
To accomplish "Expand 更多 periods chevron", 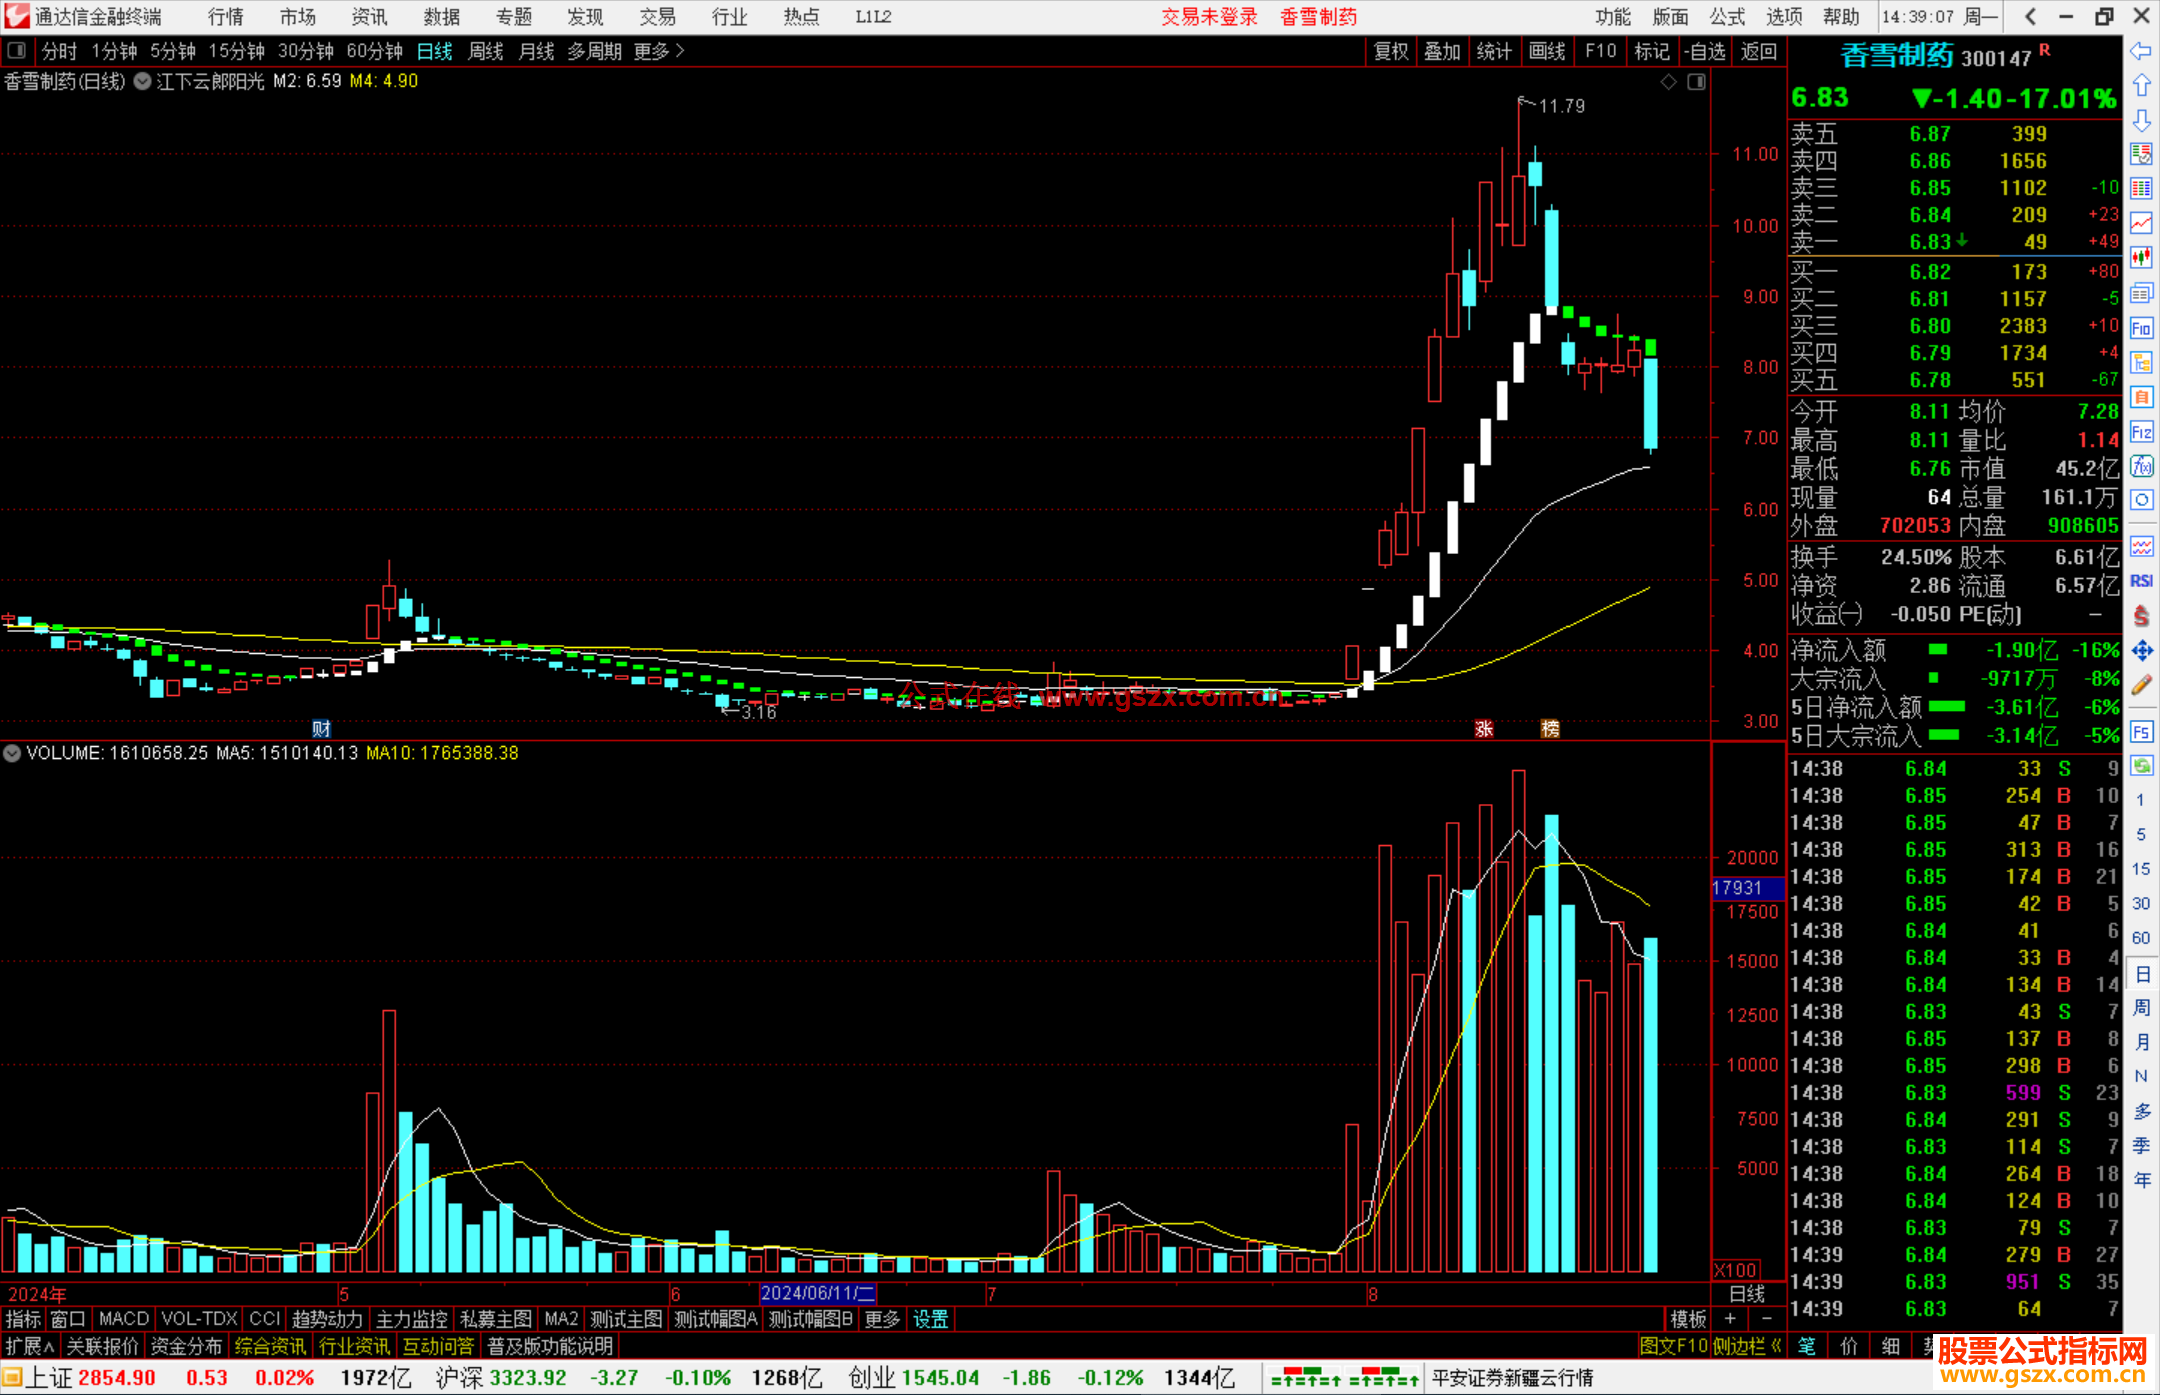I will coord(680,51).
